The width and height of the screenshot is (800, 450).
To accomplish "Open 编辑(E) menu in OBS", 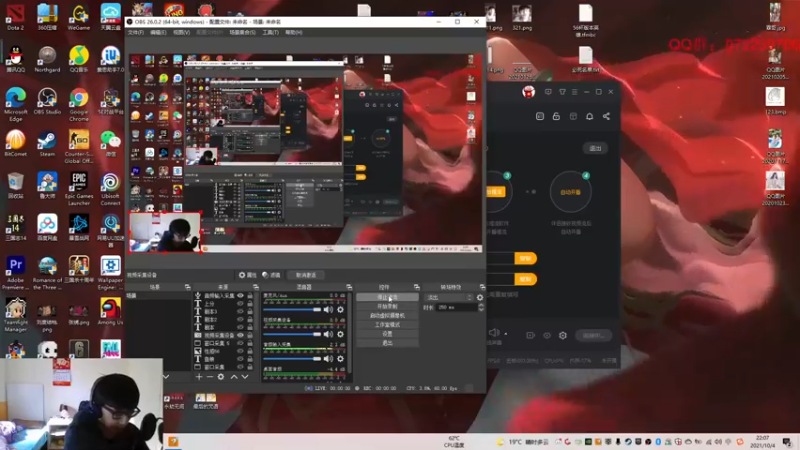I will (158, 32).
